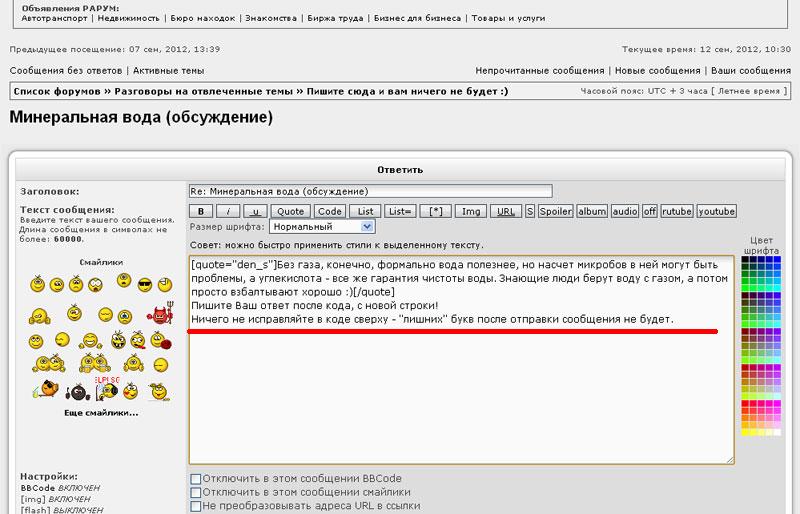Open 'Активные темы' link
Image resolution: width=800 pixels, height=514 pixels.
[x=168, y=71]
